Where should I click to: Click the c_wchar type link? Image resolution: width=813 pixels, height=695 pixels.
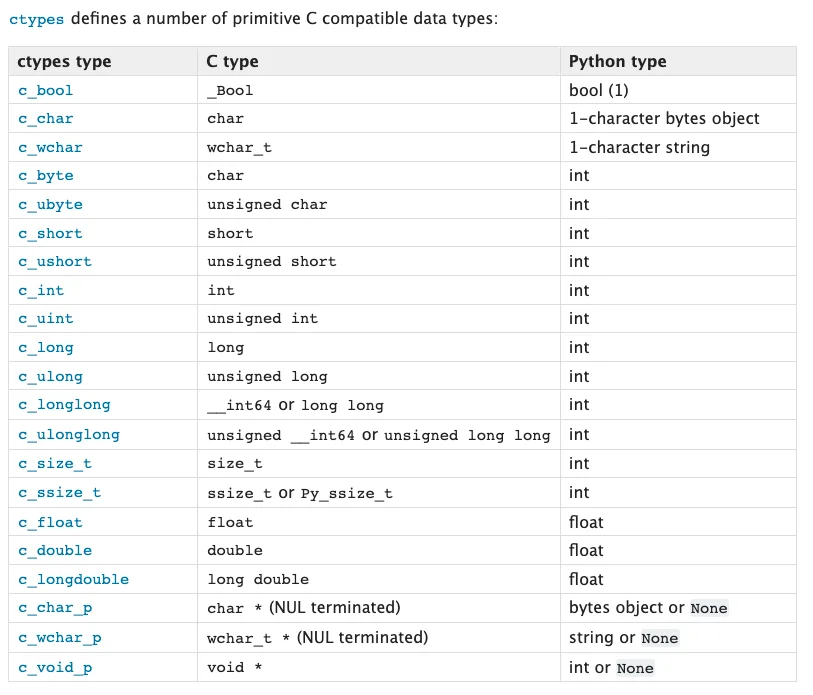pos(50,147)
